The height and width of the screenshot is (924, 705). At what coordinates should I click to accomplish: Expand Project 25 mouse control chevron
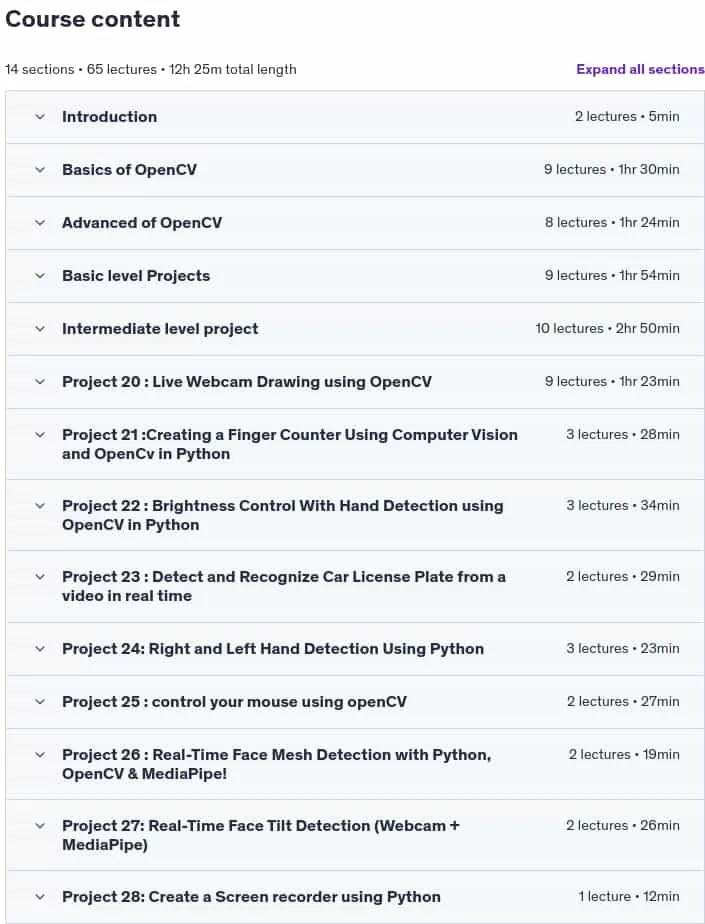[x=40, y=702]
